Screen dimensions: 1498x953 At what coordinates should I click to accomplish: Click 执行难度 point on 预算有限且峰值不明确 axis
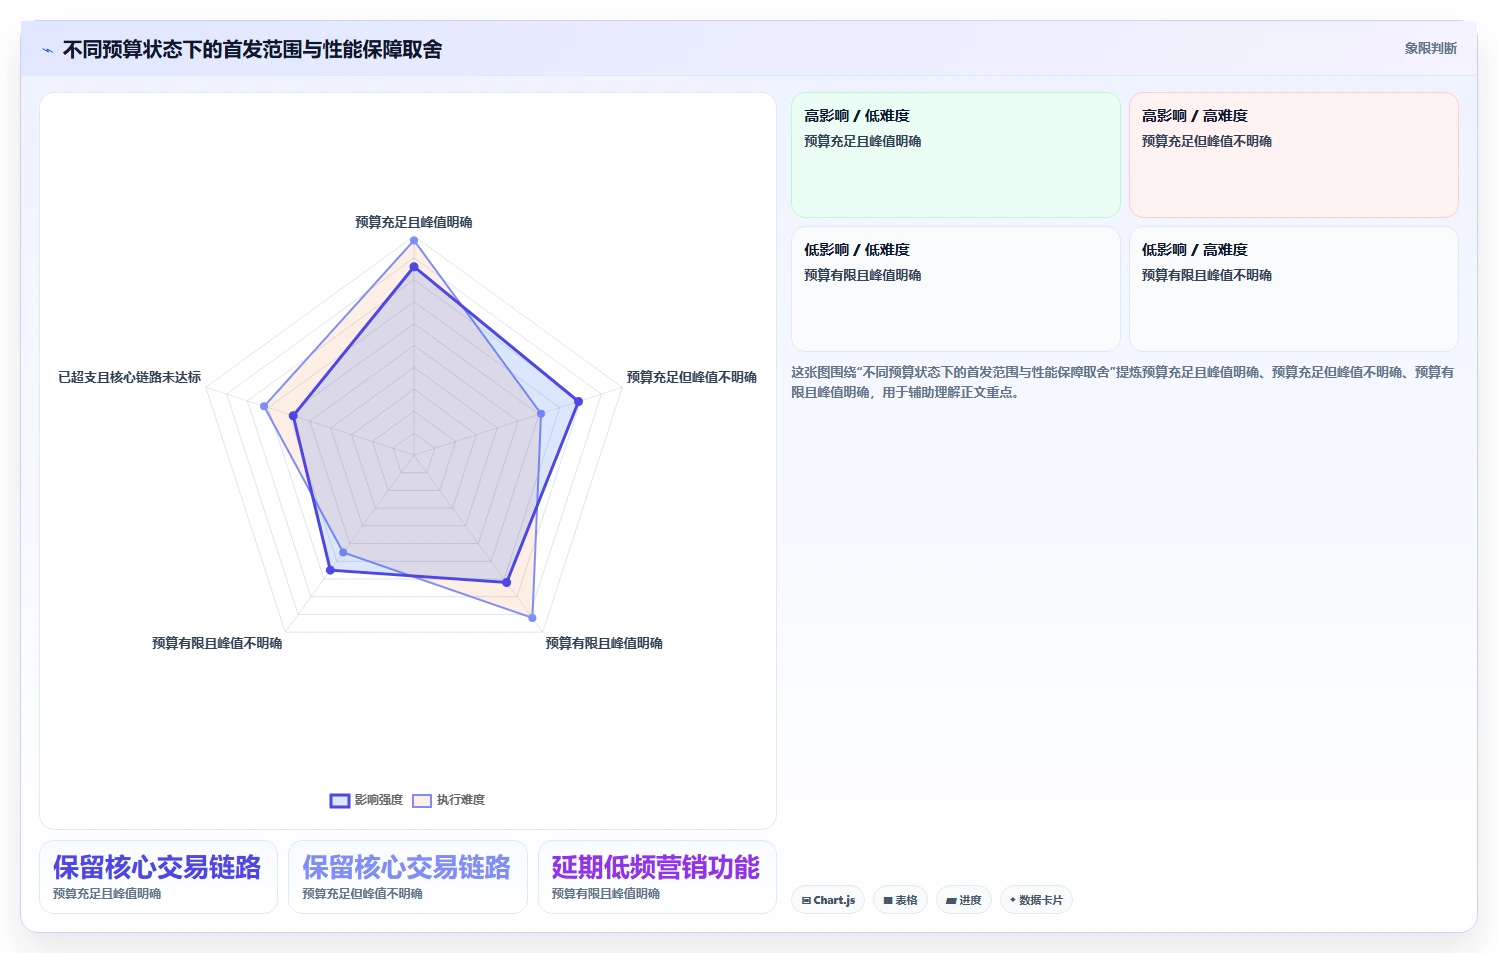[x=344, y=552]
